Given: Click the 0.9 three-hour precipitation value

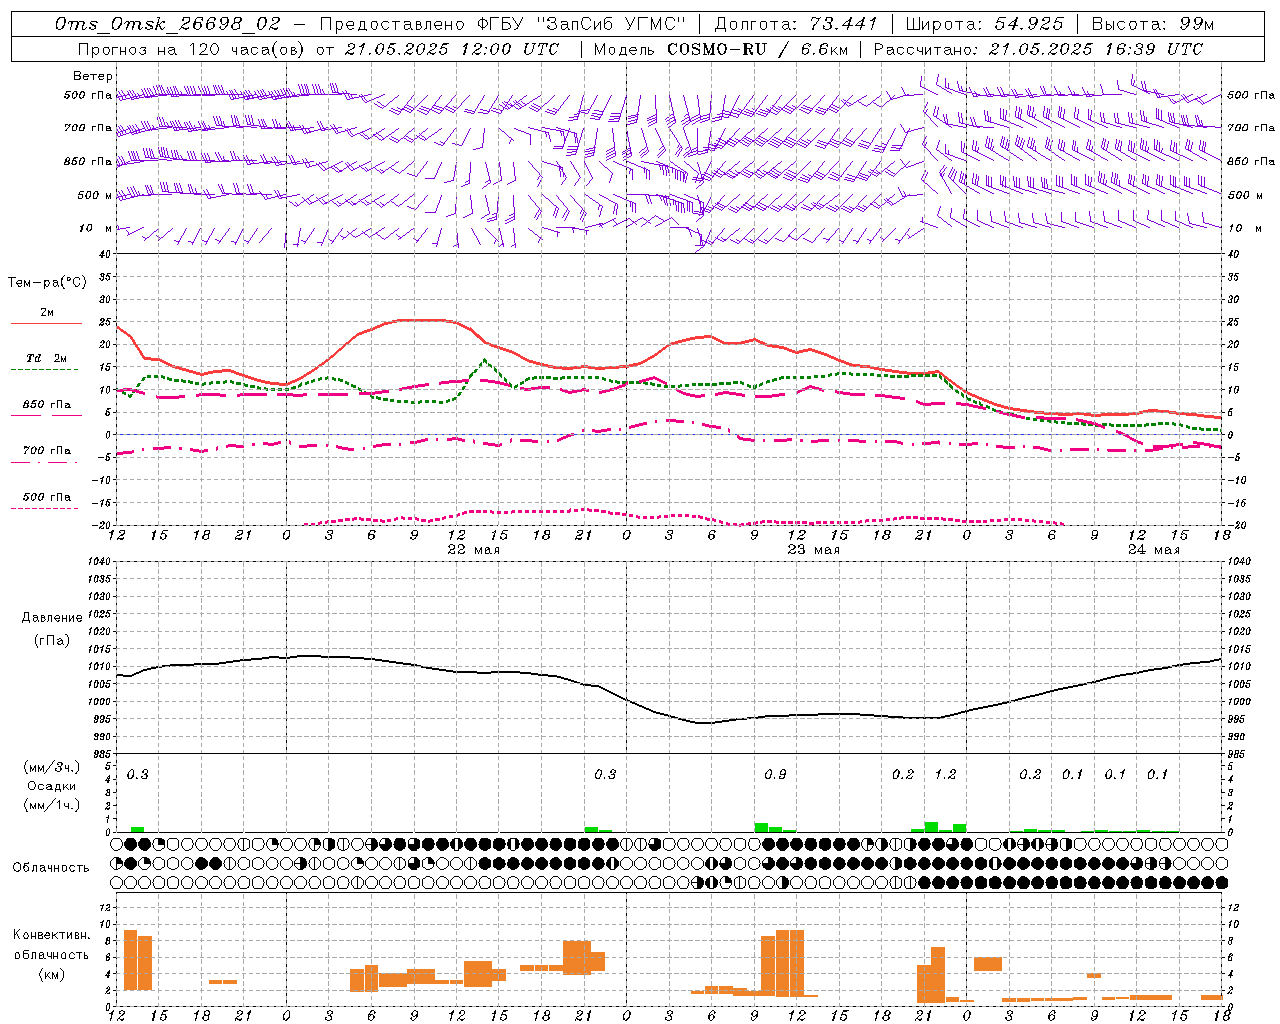Looking at the screenshot, I should coord(775,774).
